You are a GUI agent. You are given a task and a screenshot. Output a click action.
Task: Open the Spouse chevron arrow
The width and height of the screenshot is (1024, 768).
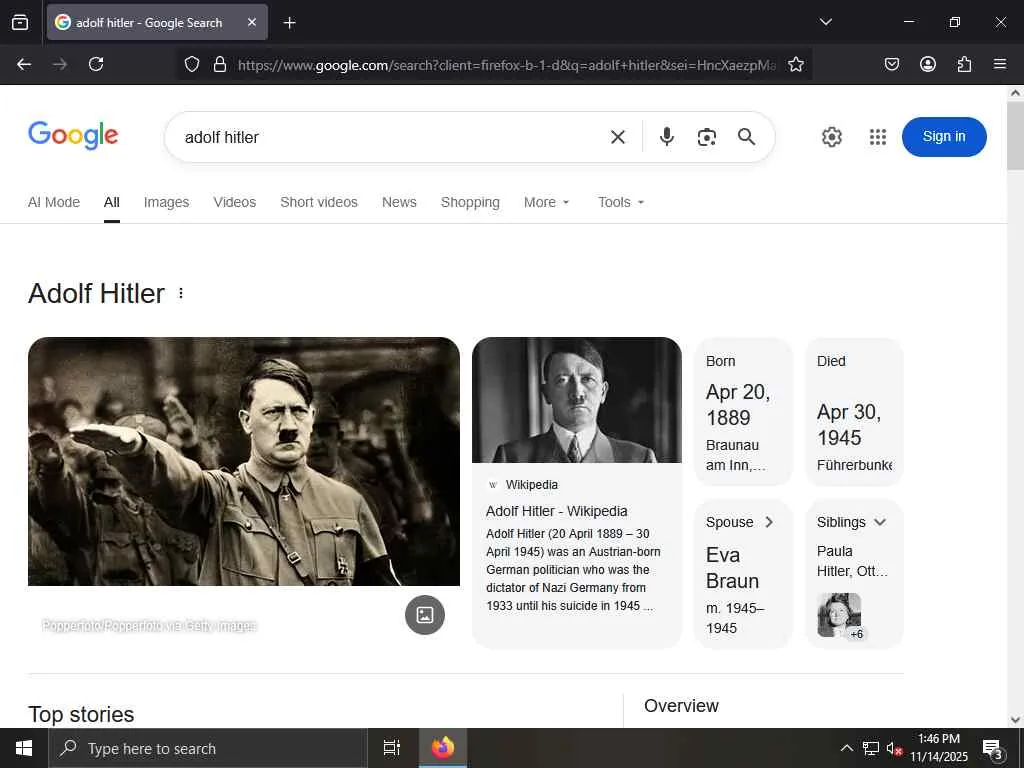(x=769, y=522)
